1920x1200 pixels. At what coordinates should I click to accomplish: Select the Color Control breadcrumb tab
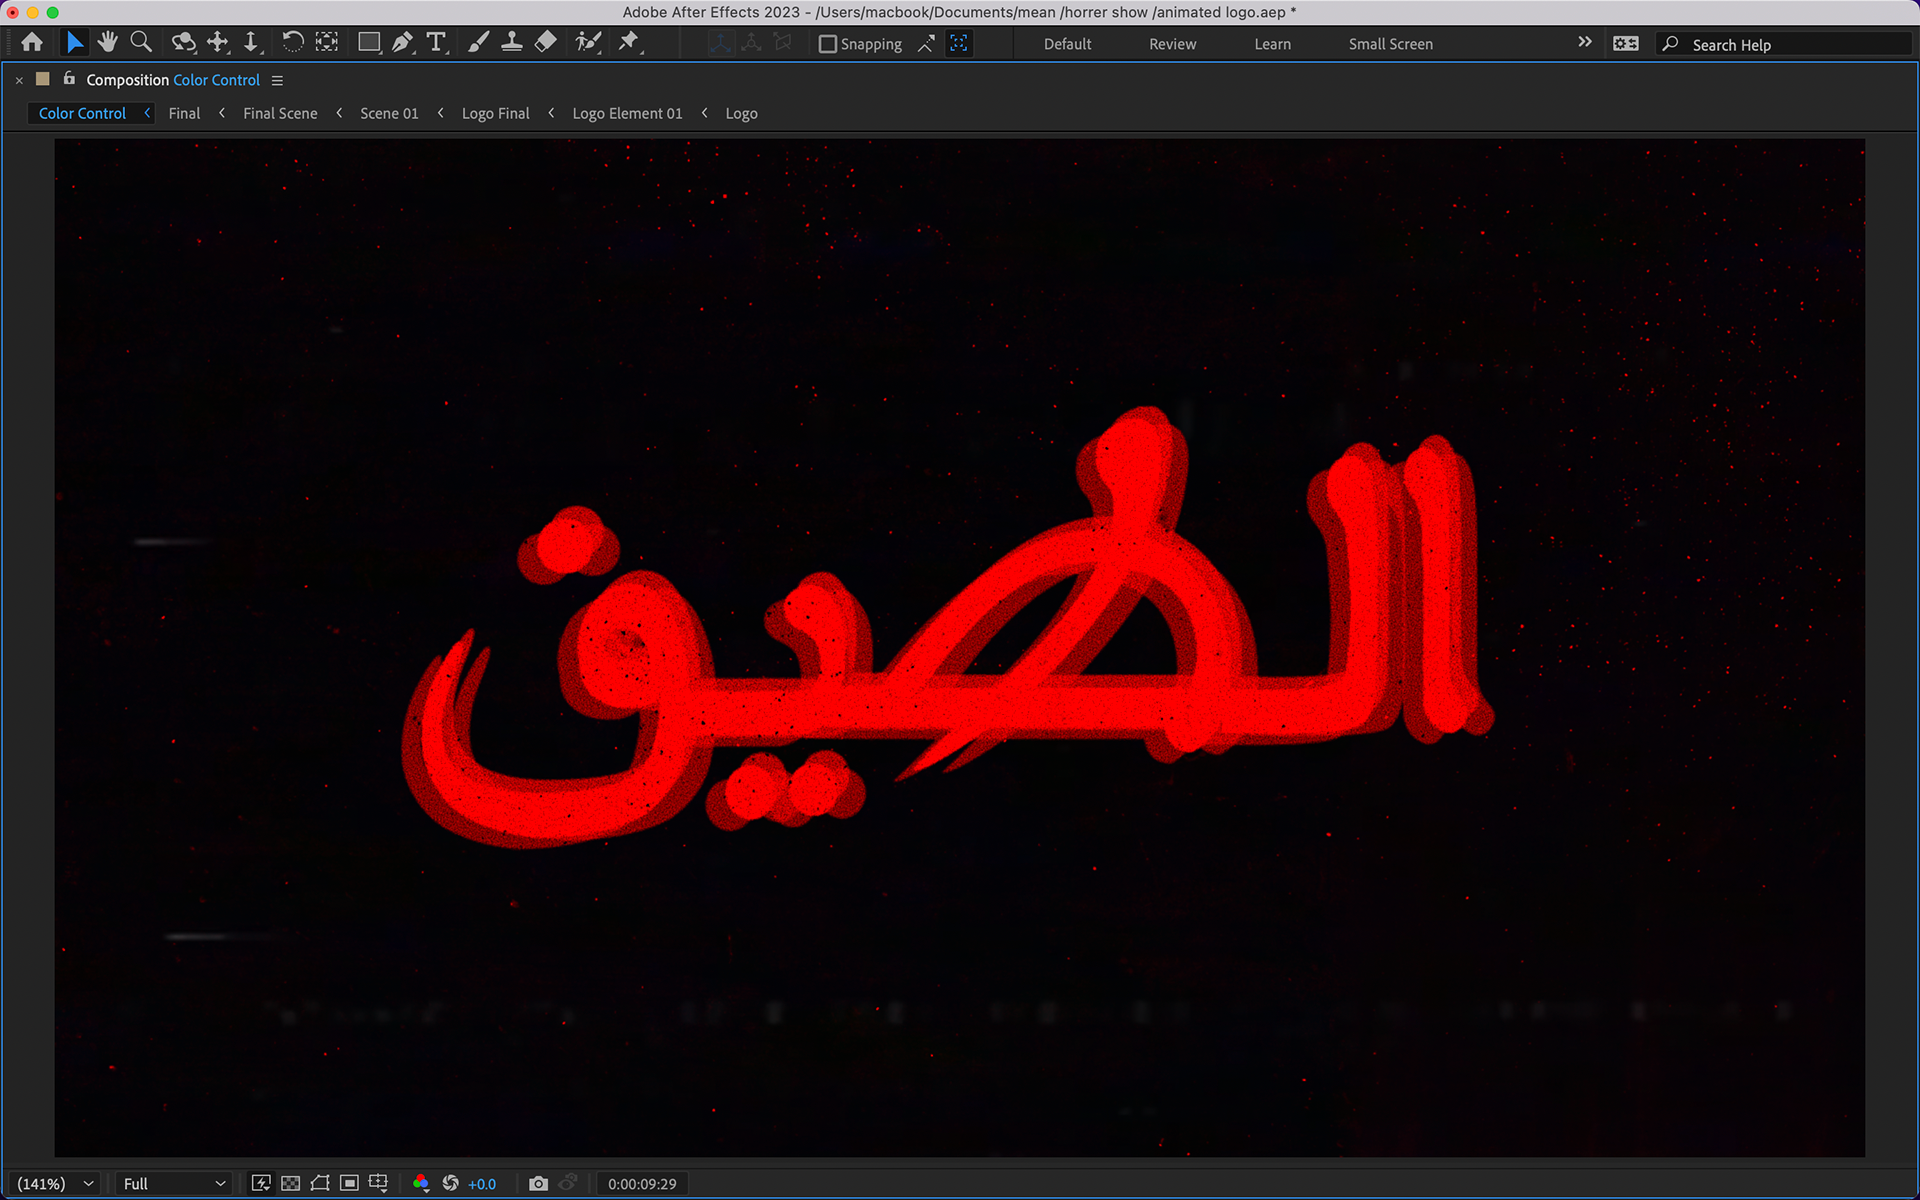(x=82, y=113)
